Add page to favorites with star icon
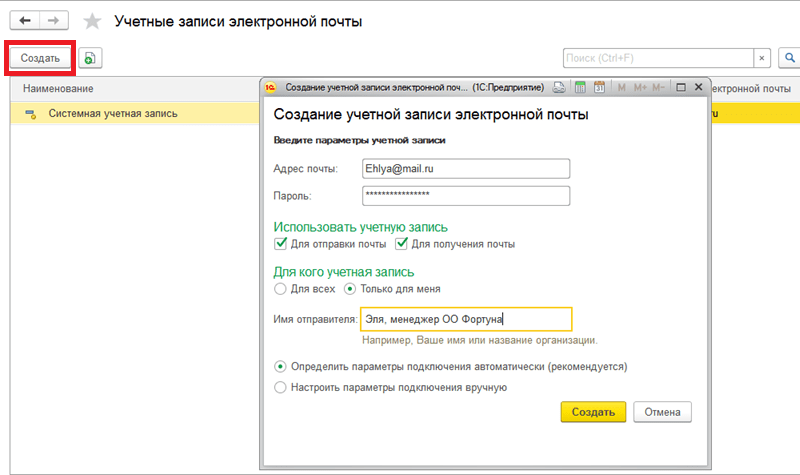This screenshot has width=800, height=475. click(92, 21)
